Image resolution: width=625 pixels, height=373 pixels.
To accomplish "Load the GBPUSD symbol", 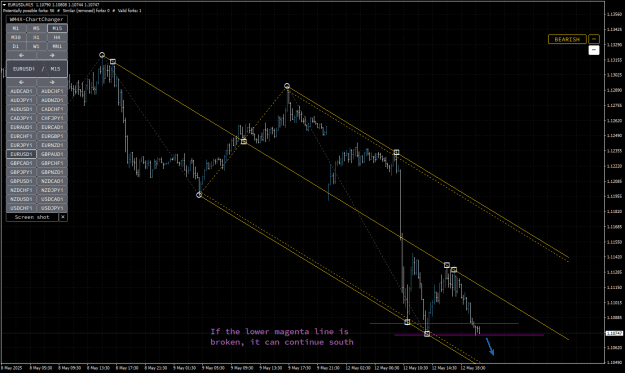I will pyautogui.click(x=22, y=181).
